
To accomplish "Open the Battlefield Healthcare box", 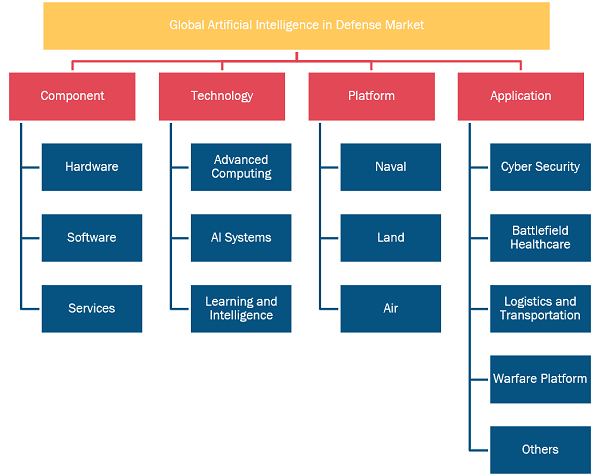I will (540, 238).
